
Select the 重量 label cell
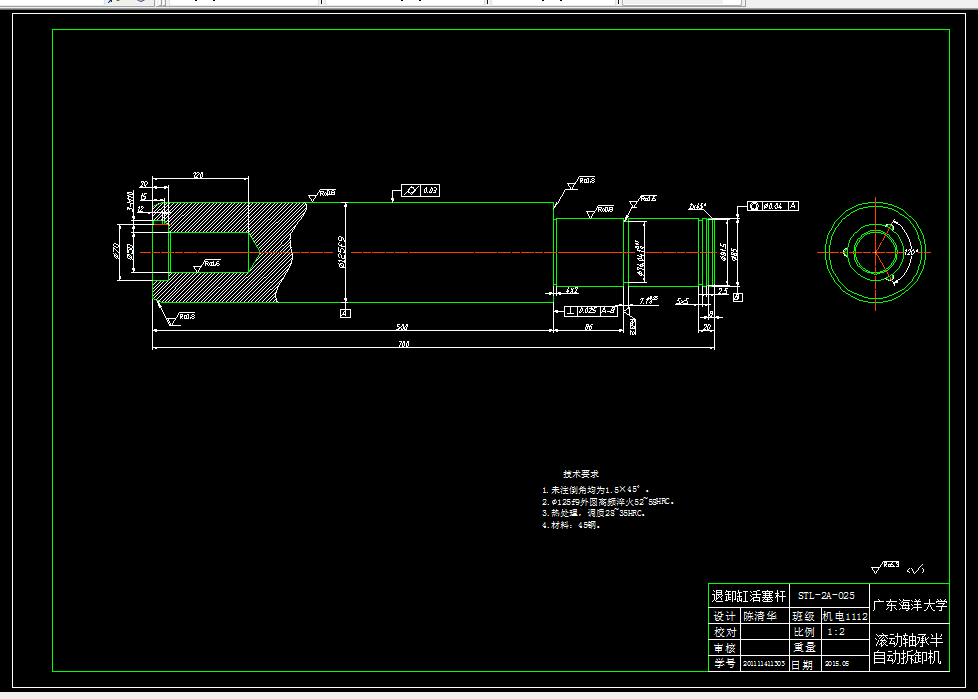coord(803,648)
